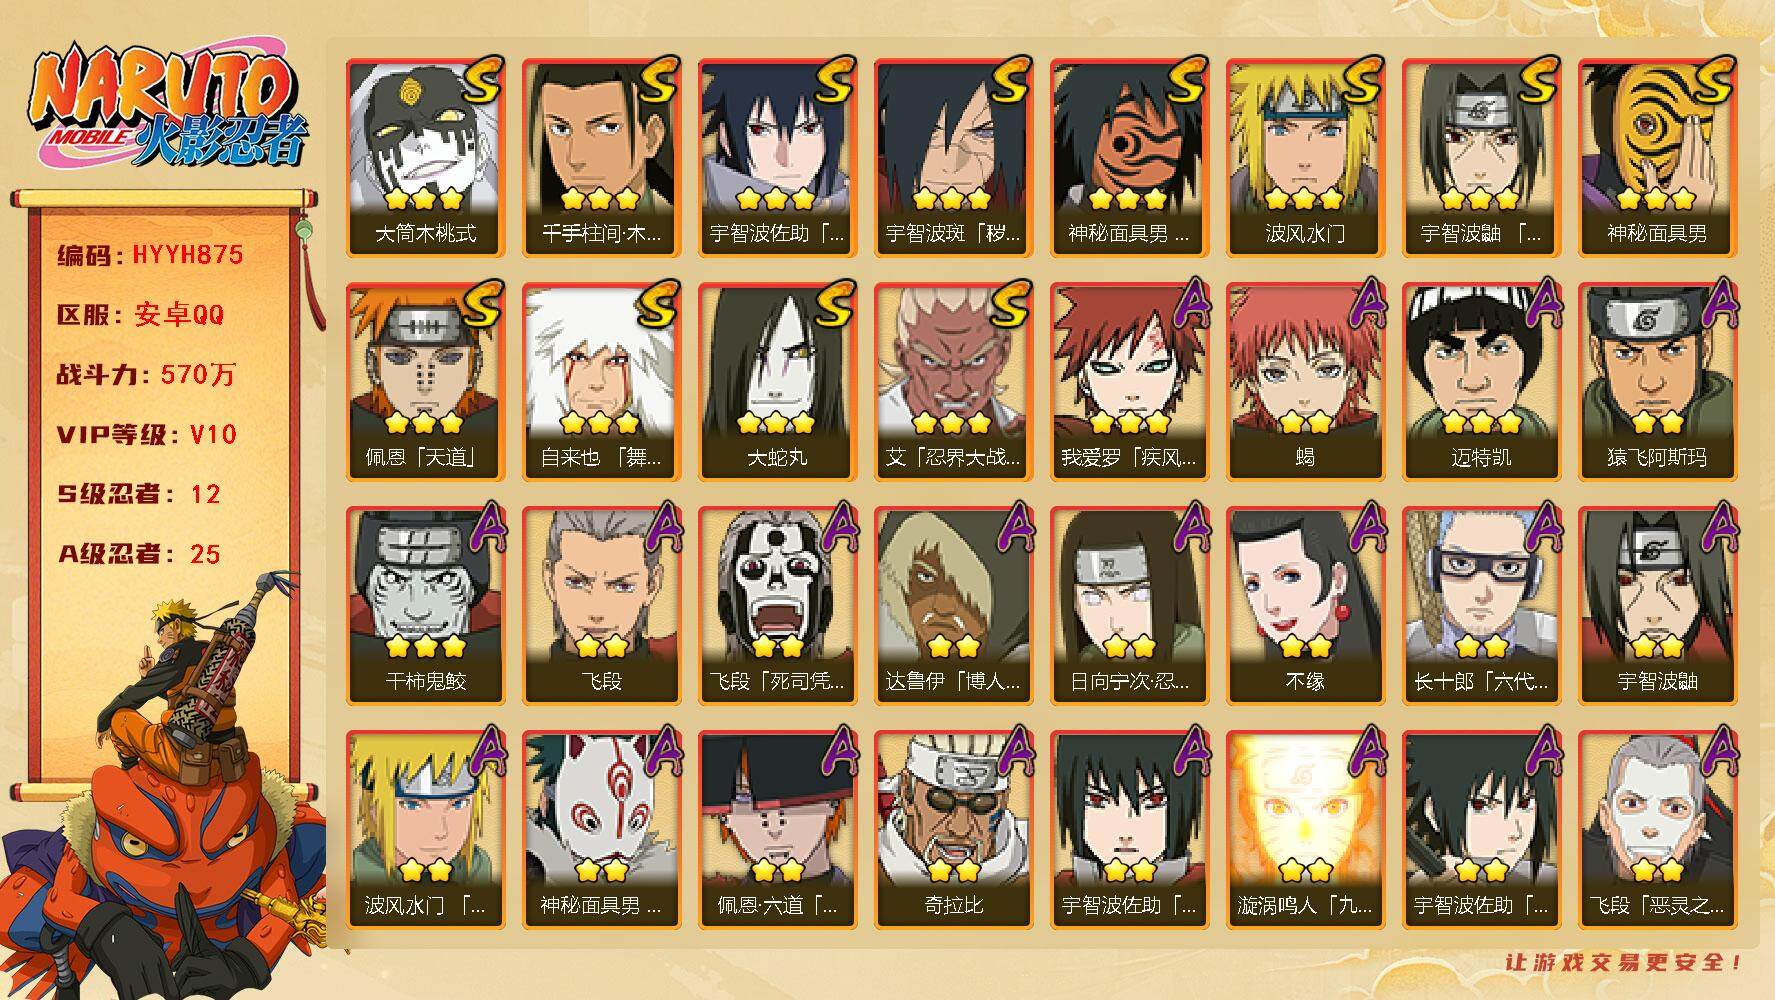The width and height of the screenshot is (1775, 1000).
Task: Click the VIP等级 V10 label
Action: pyautogui.click(x=146, y=434)
